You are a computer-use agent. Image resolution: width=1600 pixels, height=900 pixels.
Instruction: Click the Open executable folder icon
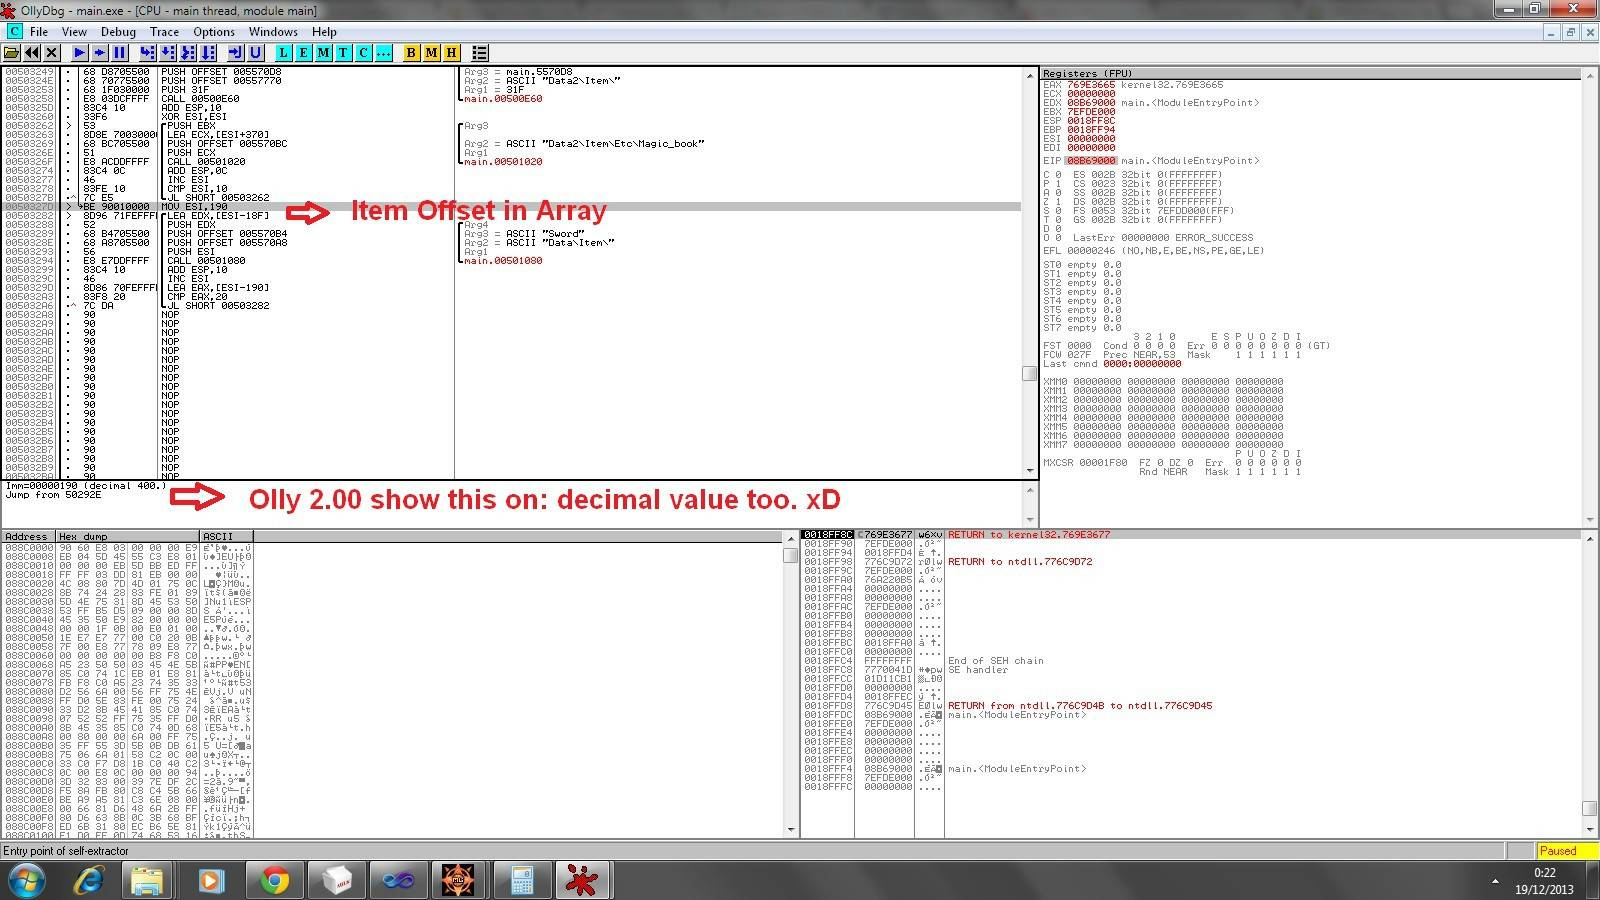click(12, 52)
